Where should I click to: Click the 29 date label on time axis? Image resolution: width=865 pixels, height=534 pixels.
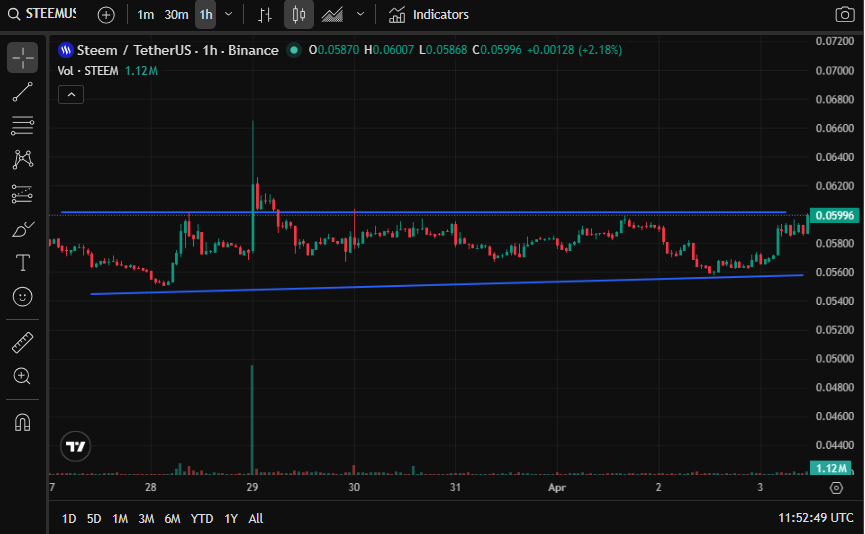pyautogui.click(x=252, y=488)
